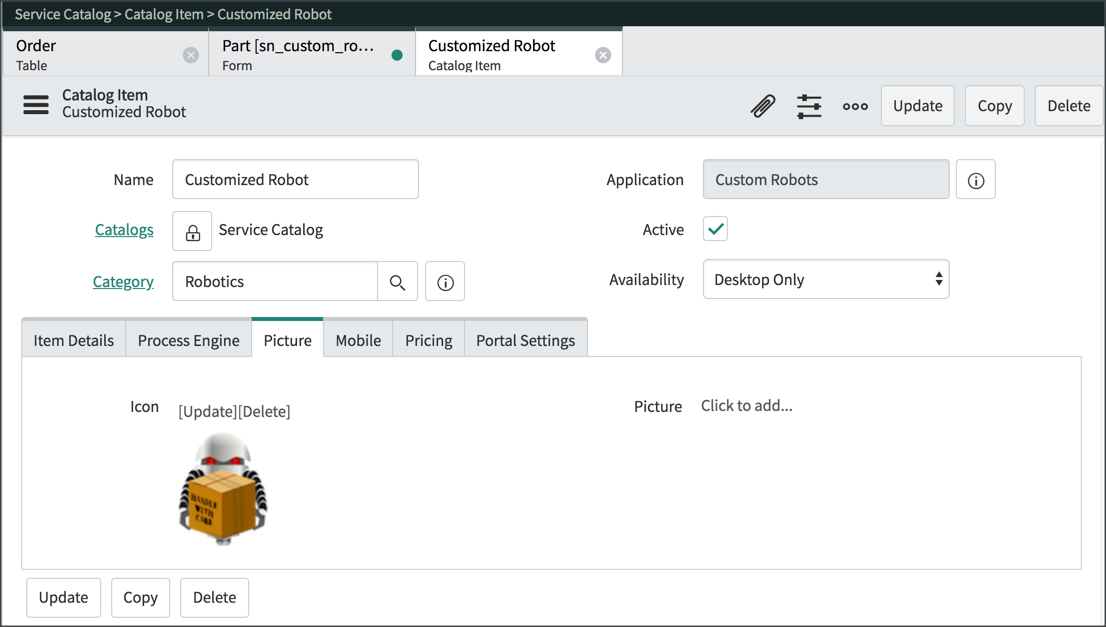Image resolution: width=1106 pixels, height=627 pixels.
Task: Search for a Category using the magnifier
Action: point(397,281)
